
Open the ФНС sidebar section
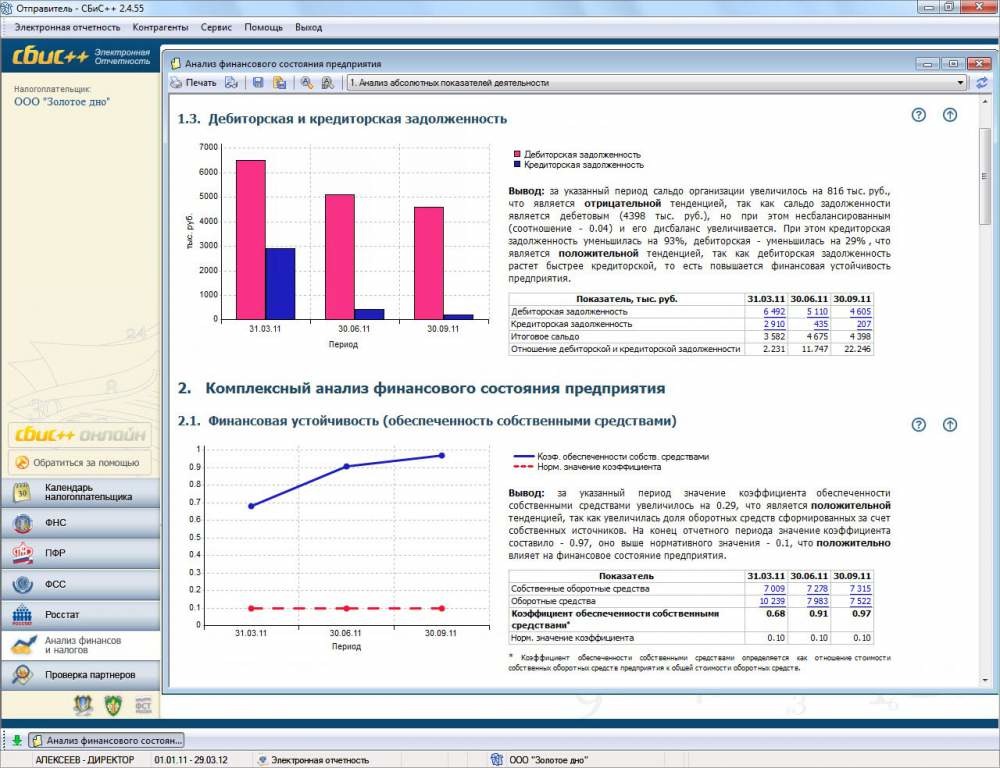coord(80,523)
